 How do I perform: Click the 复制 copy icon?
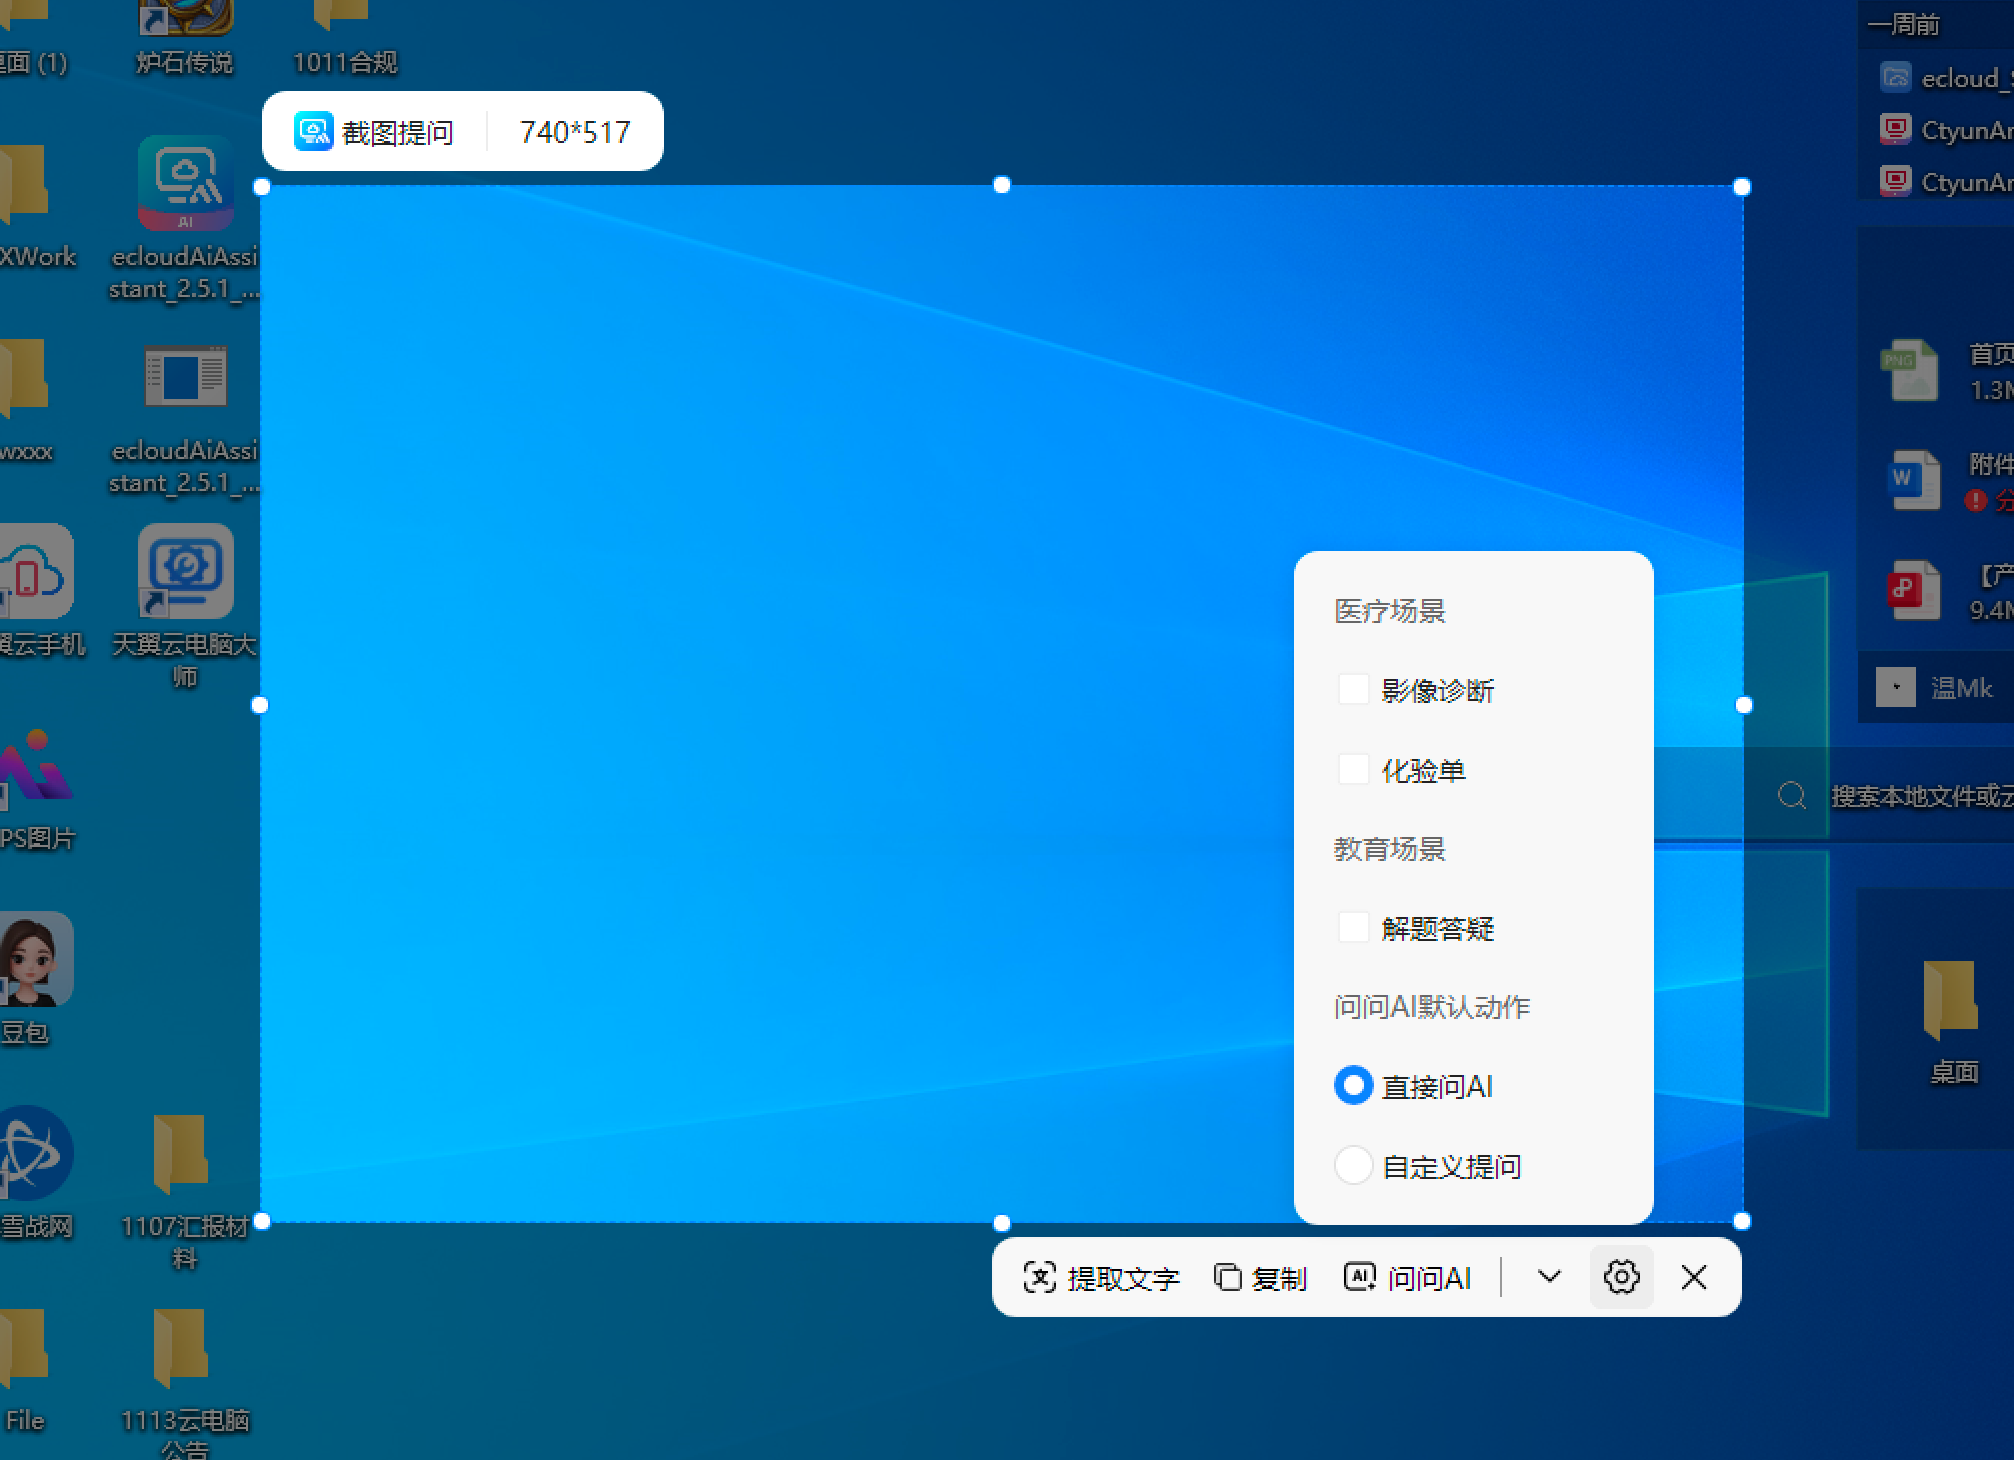(x=1227, y=1277)
